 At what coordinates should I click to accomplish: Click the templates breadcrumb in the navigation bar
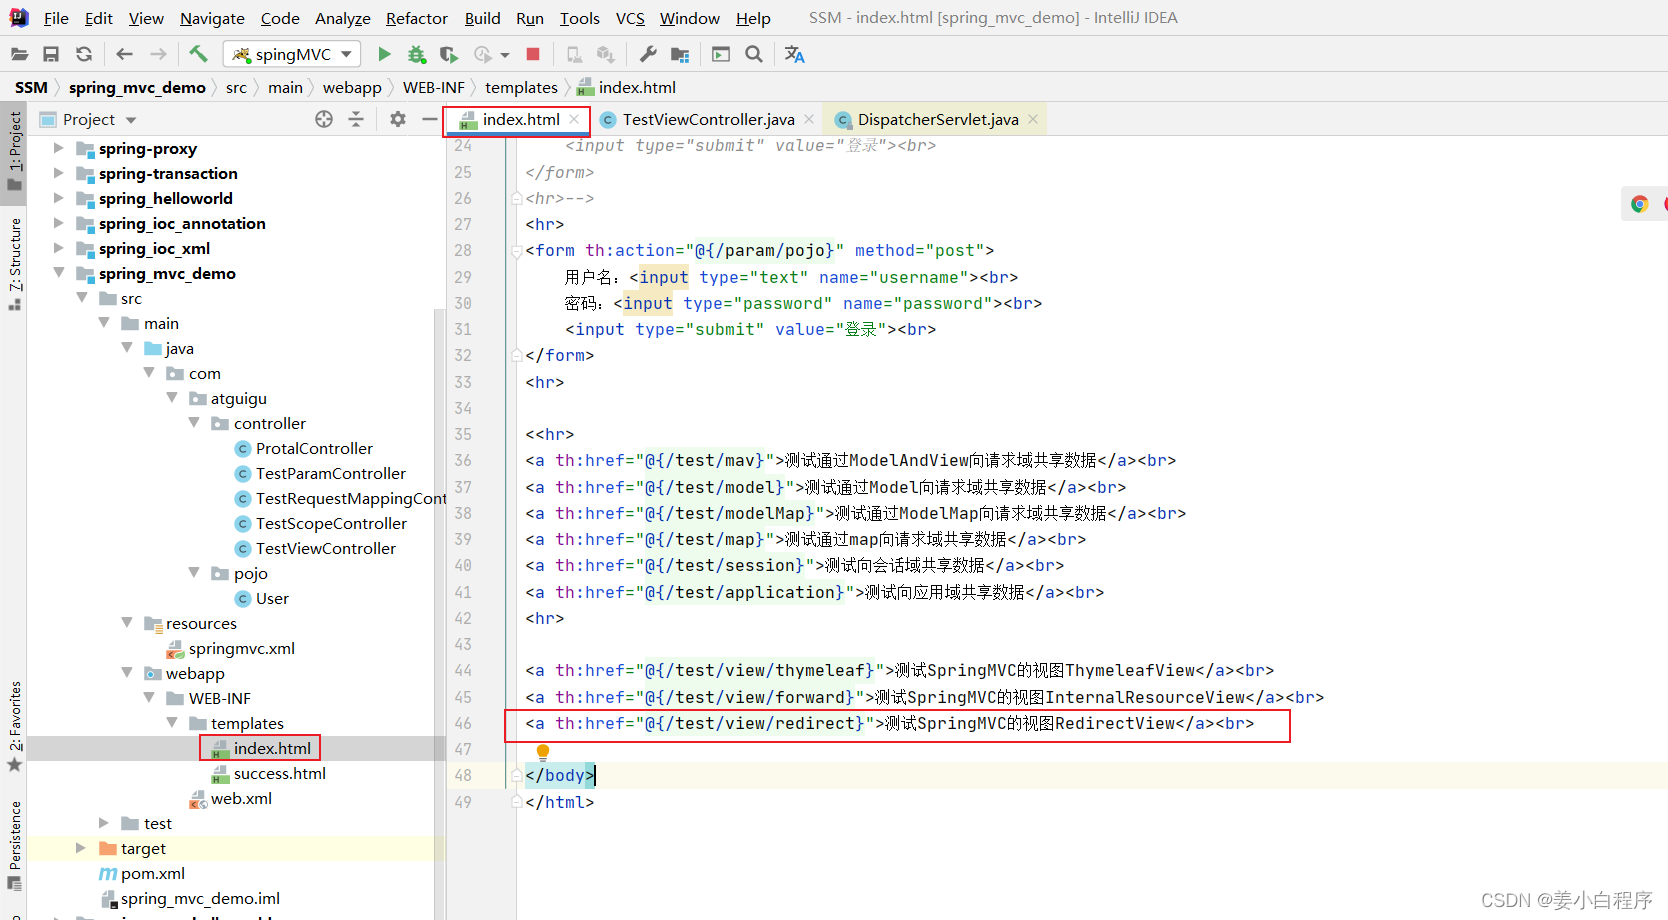521,87
